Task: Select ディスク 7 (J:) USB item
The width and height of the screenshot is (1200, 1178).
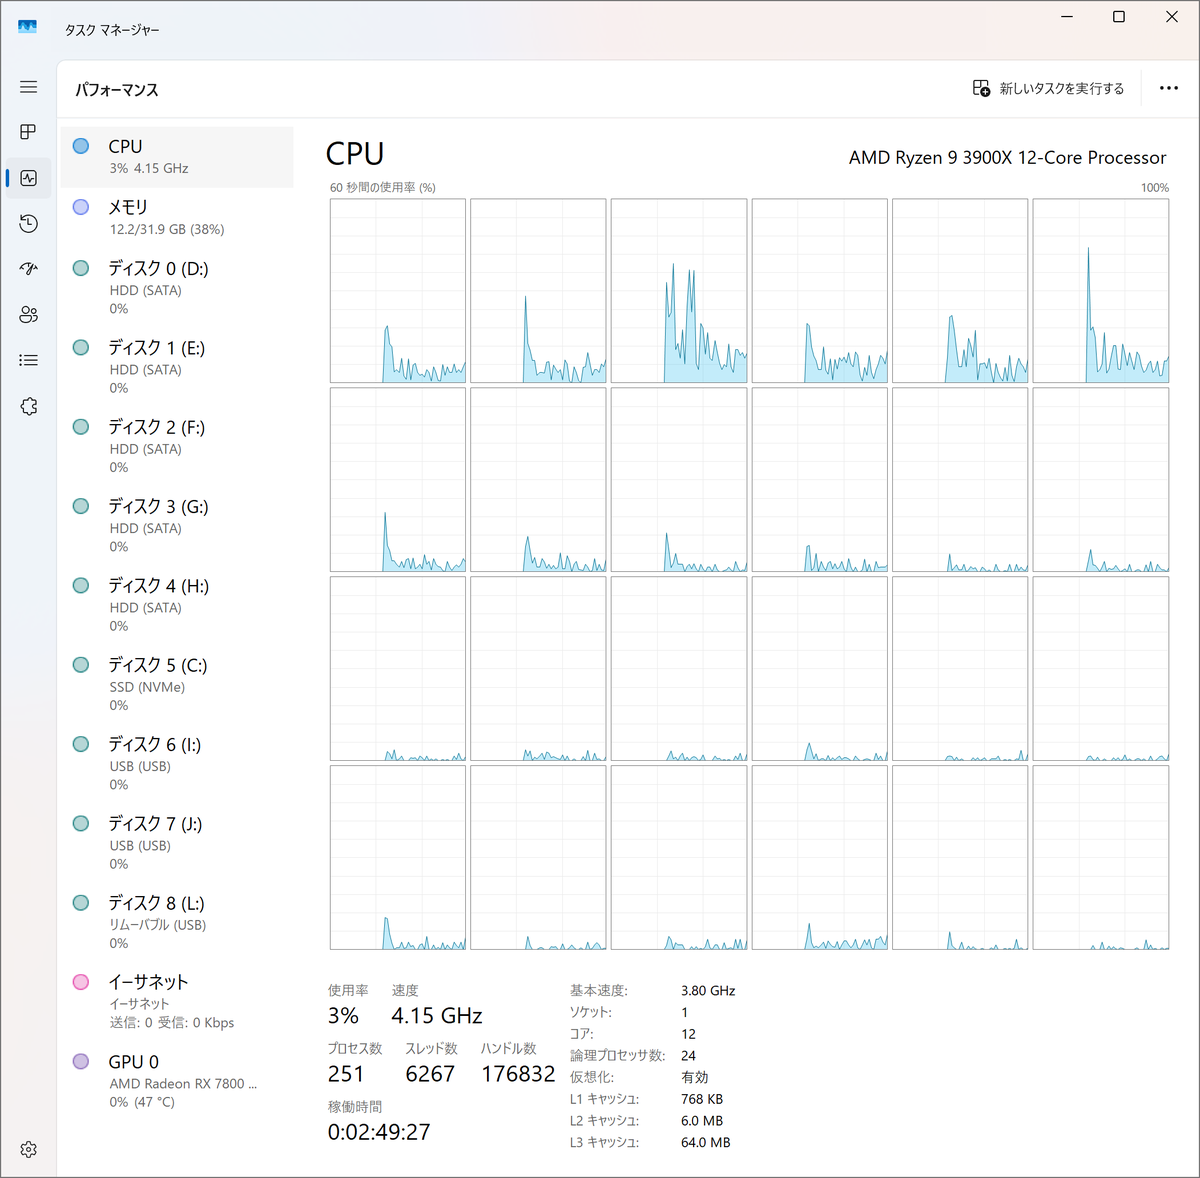Action: coord(177,842)
